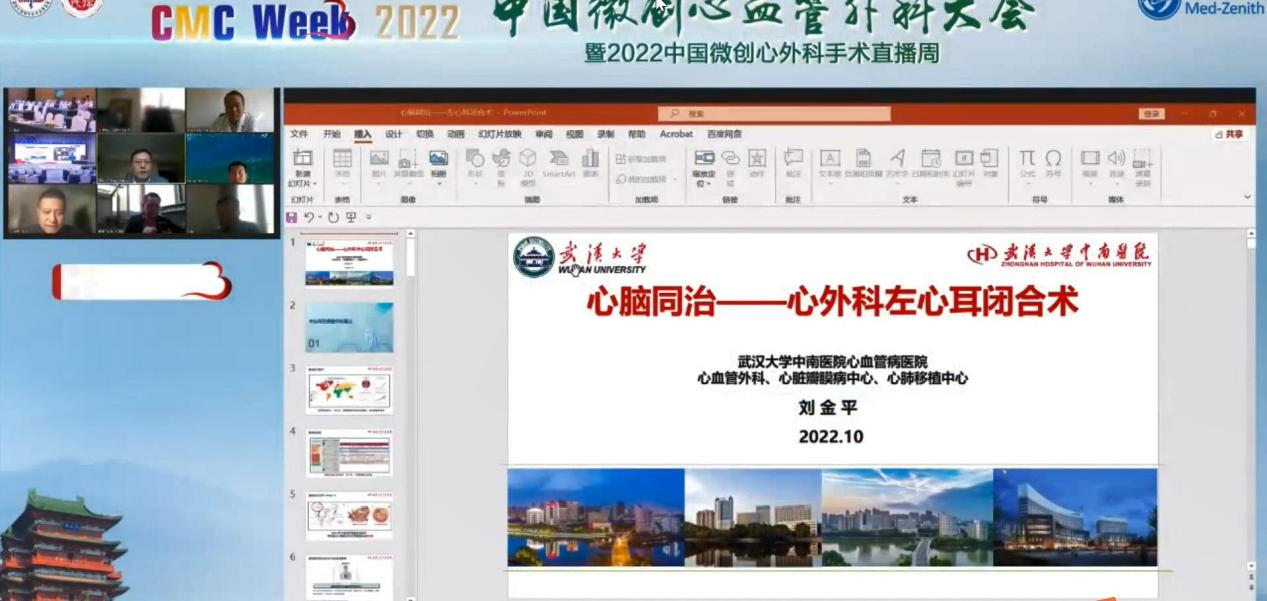1267x601 pixels.
Task: Click the Undo arrow icon
Action: point(309,217)
